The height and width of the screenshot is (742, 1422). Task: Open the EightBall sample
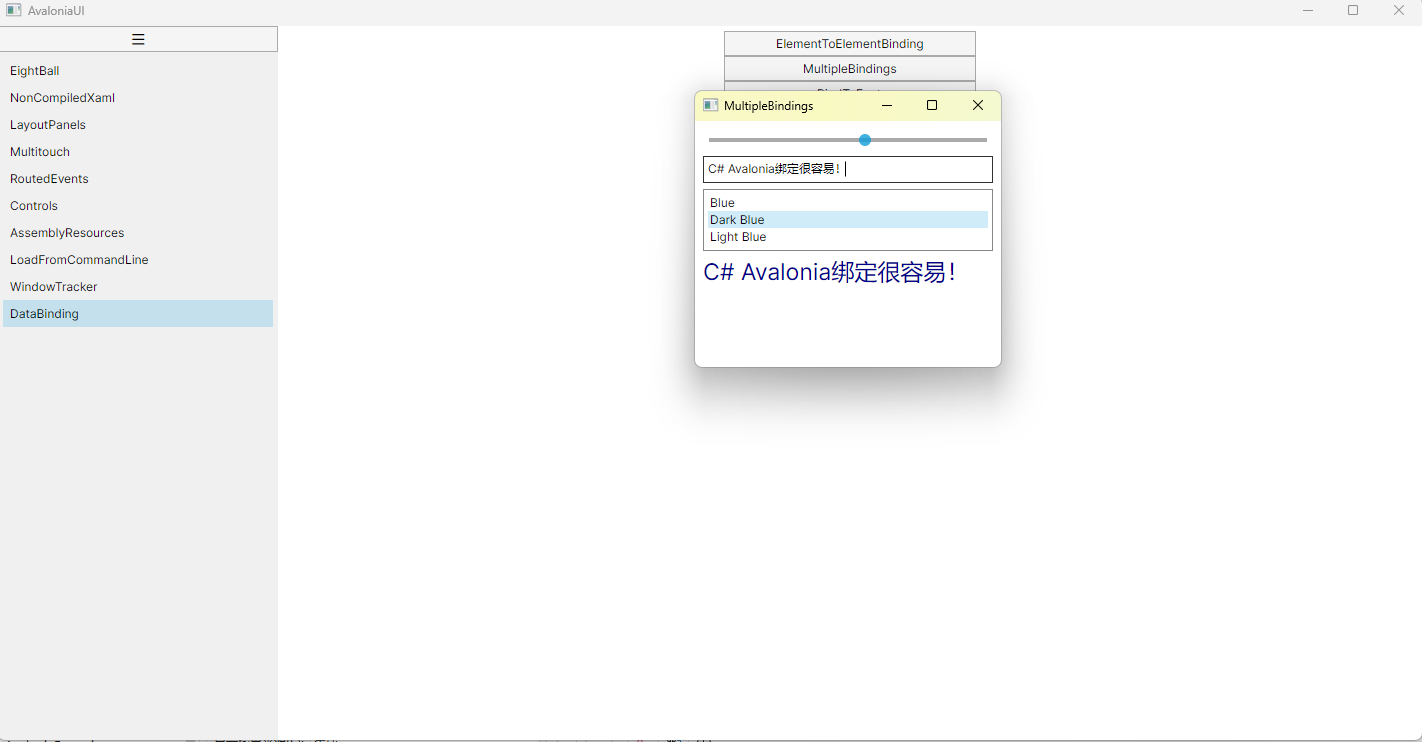(138, 71)
